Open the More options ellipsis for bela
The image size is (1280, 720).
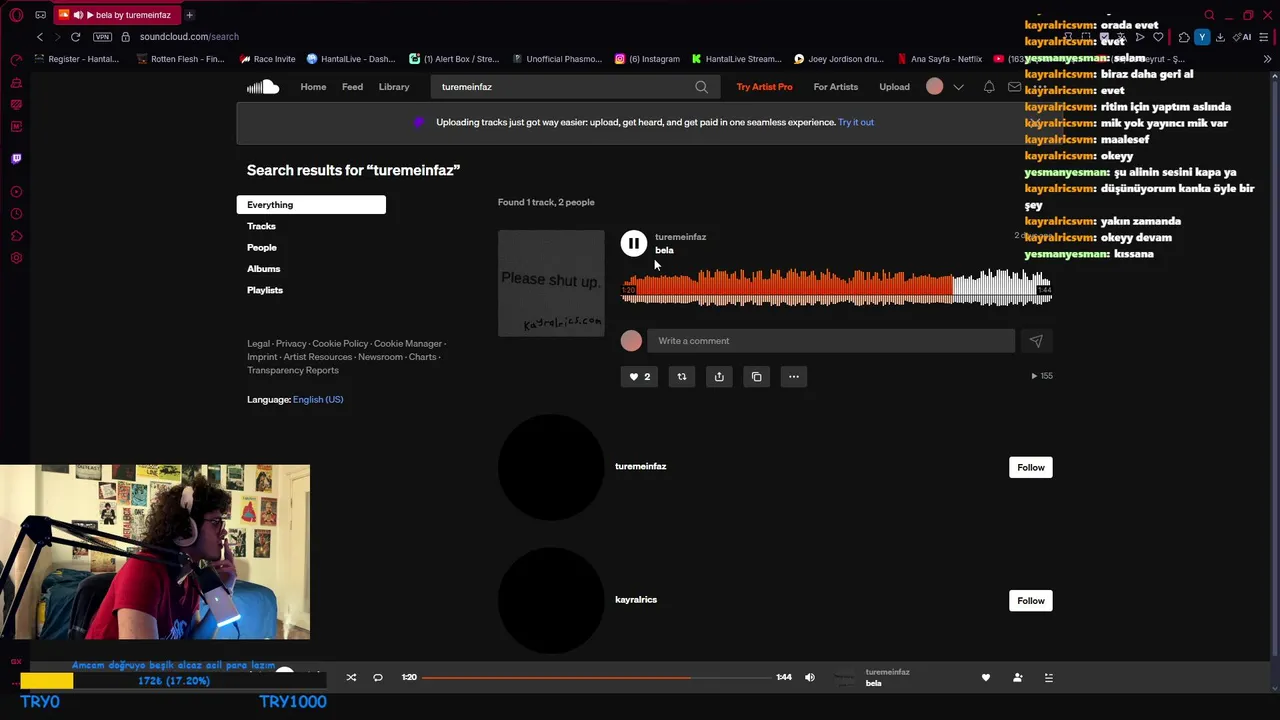pyautogui.click(x=794, y=377)
